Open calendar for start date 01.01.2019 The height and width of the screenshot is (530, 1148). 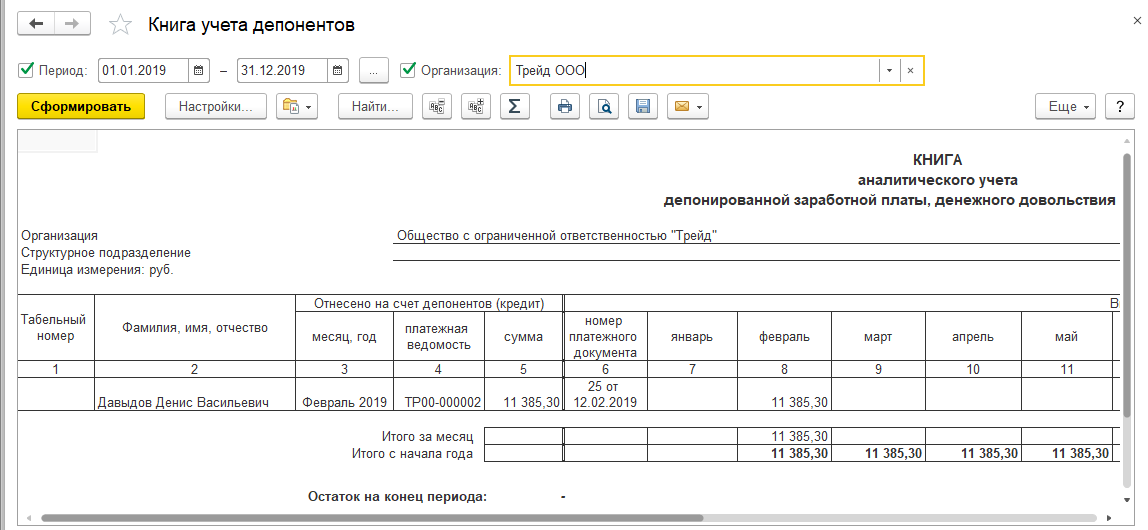[x=198, y=71]
